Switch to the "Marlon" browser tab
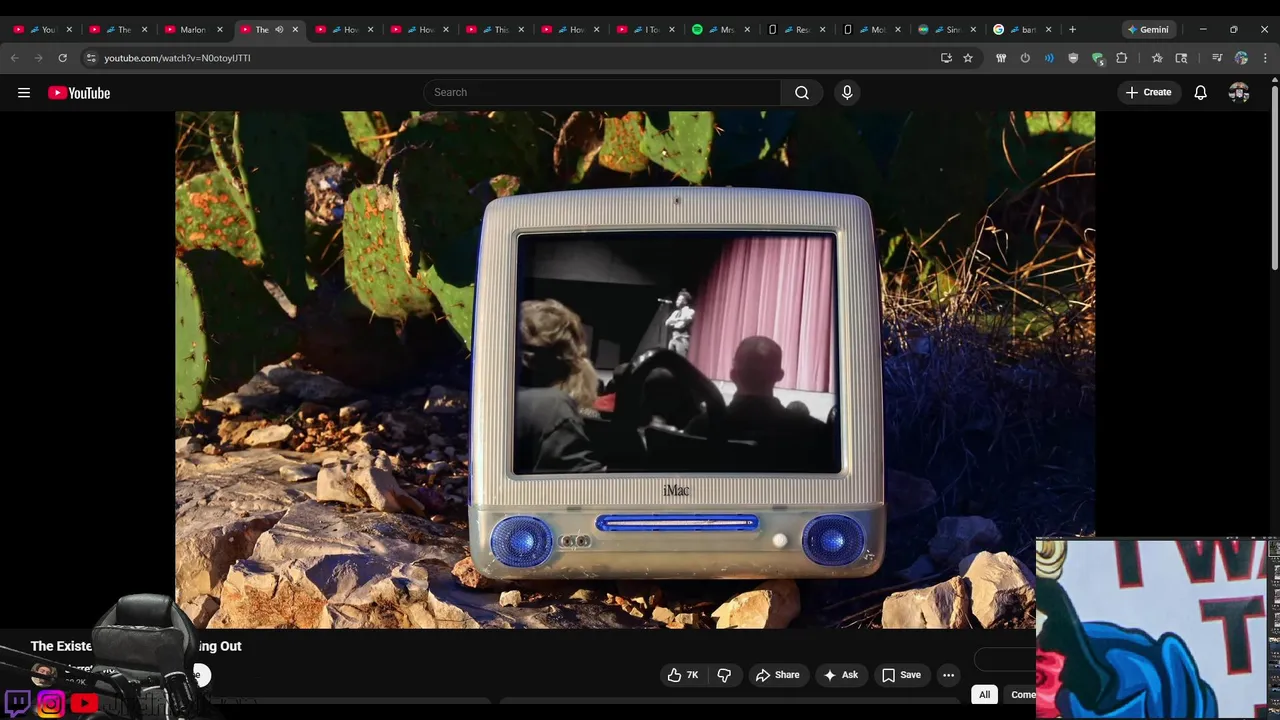 [193, 30]
